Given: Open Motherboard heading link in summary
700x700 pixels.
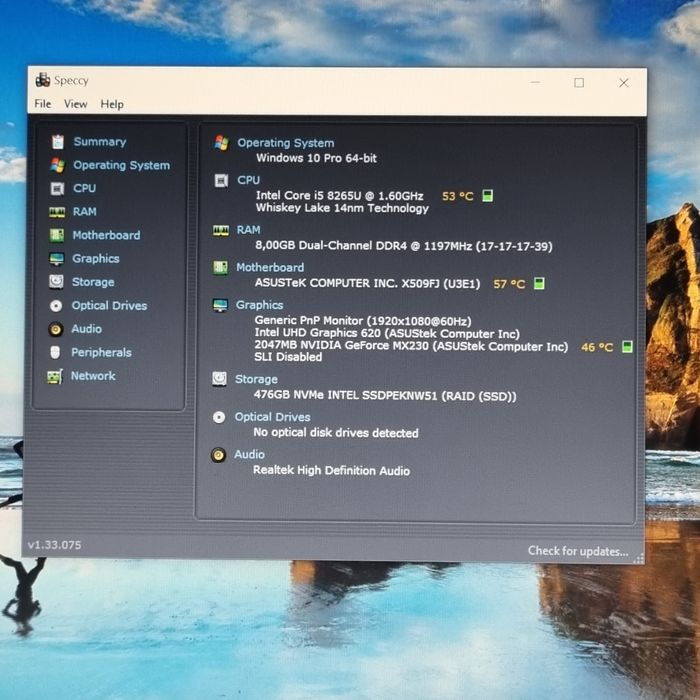Looking at the screenshot, I should (x=270, y=267).
